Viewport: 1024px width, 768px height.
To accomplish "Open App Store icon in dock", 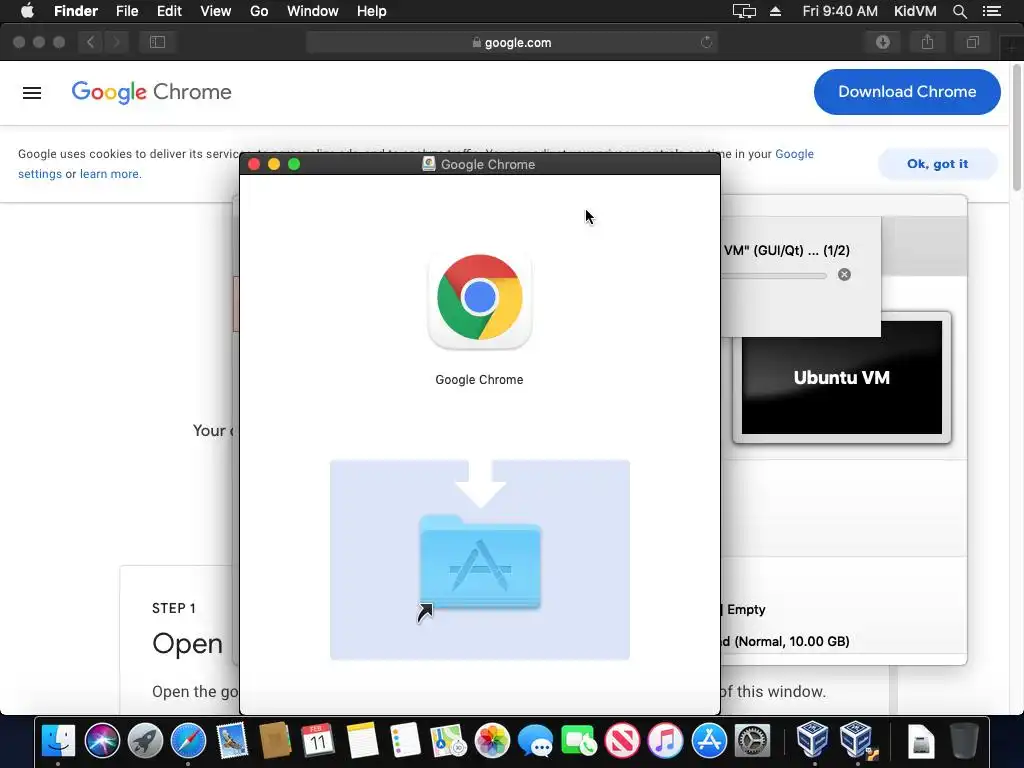I will pyautogui.click(x=709, y=741).
